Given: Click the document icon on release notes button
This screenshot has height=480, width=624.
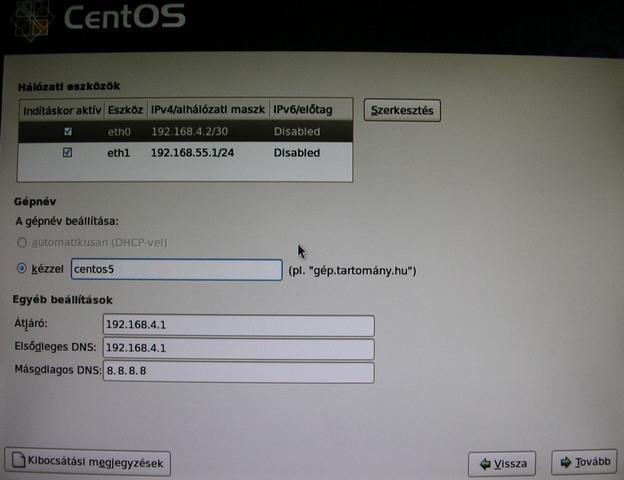Looking at the screenshot, I should tap(18, 461).
